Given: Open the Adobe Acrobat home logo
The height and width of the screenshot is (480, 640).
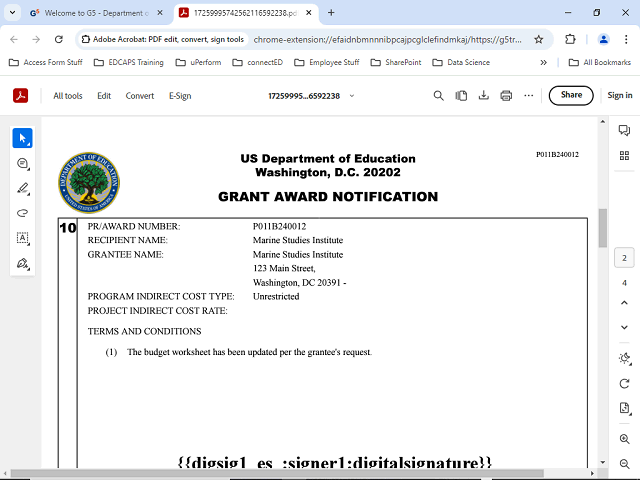Looking at the screenshot, I should pyautogui.click(x=20, y=96).
